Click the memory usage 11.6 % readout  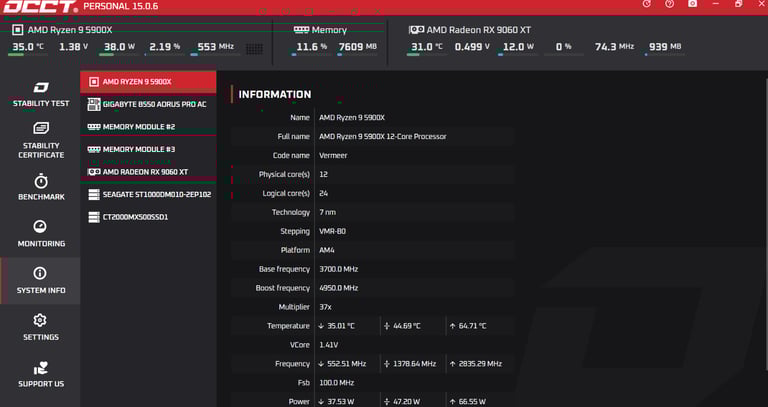coord(312,47)
